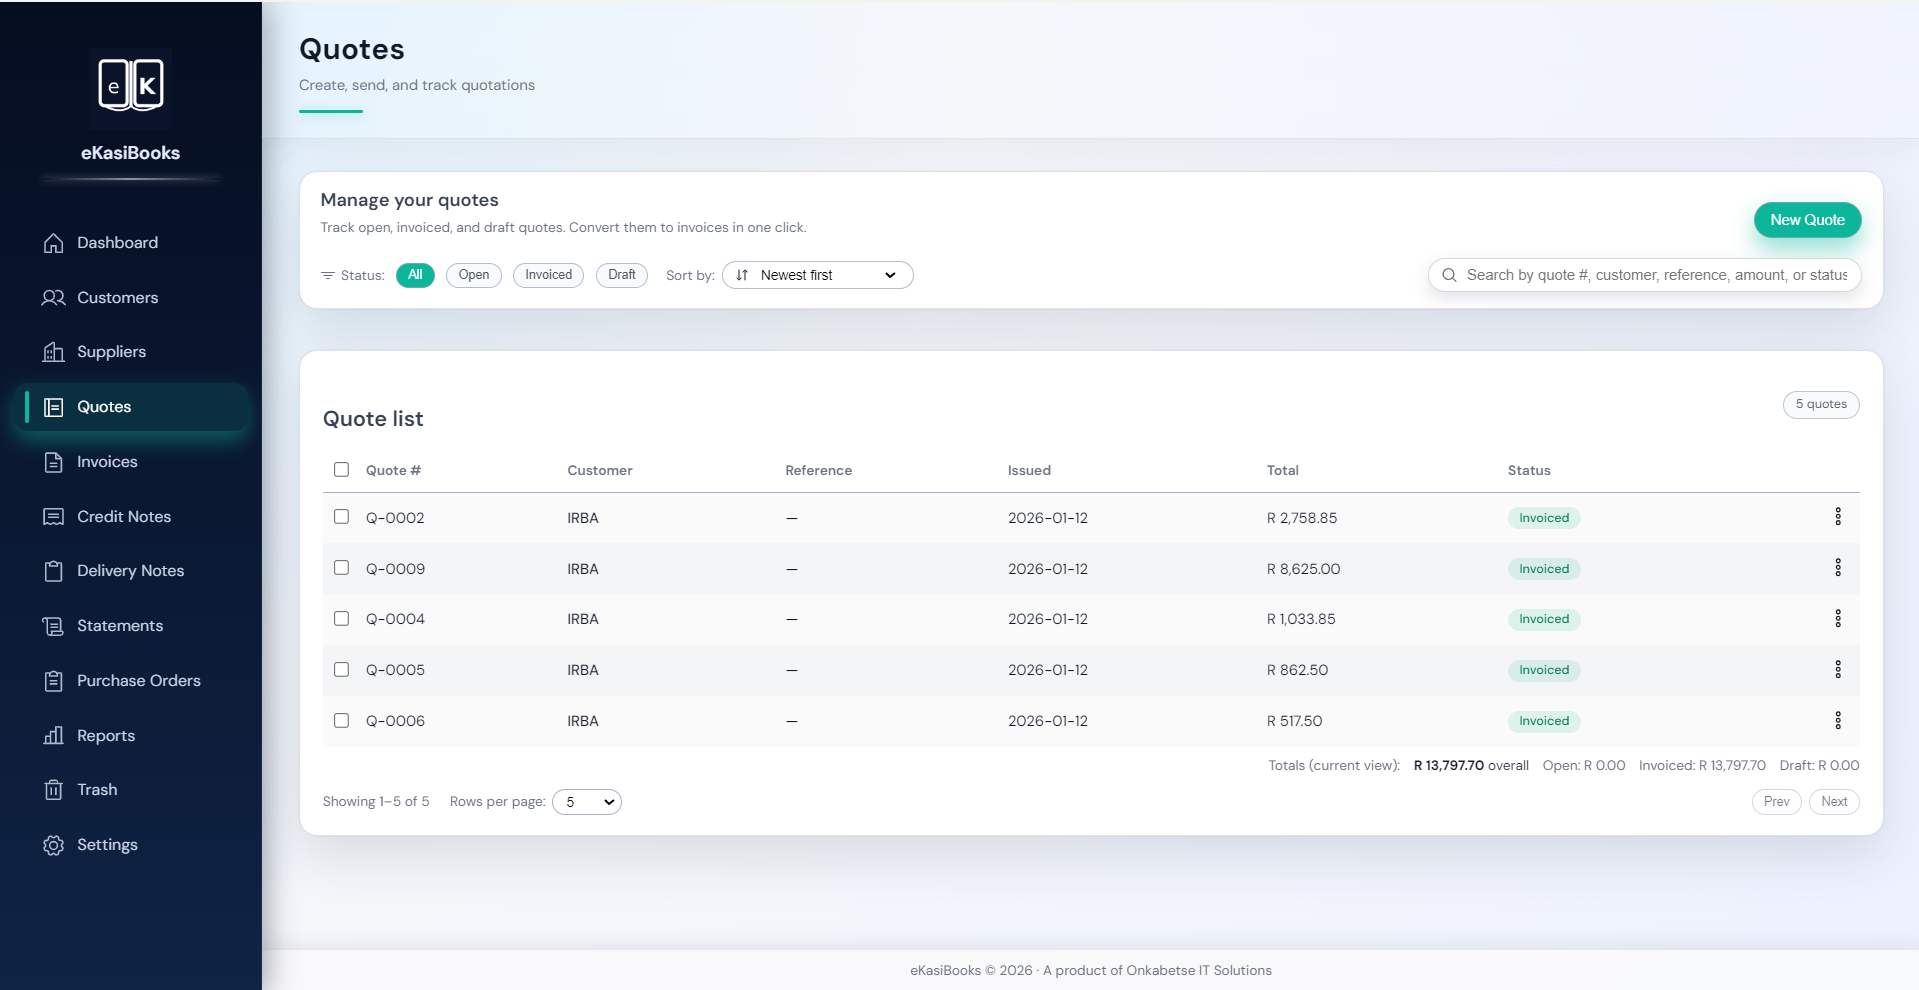Select all quotes with the header checkbox
This screenshot has width=1919, height=990.
(x=341, y=469)
